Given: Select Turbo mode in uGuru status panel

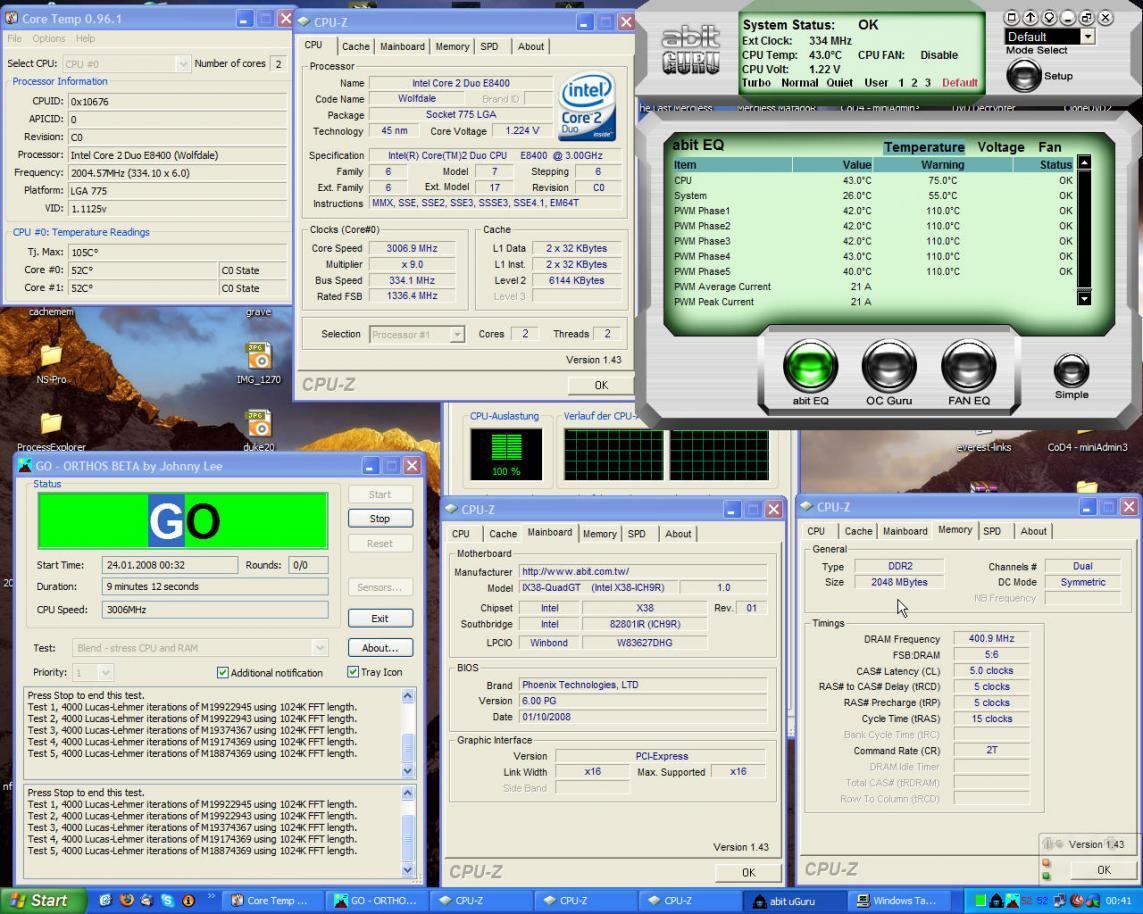Looking at the screenshot, I should [756, 82].
